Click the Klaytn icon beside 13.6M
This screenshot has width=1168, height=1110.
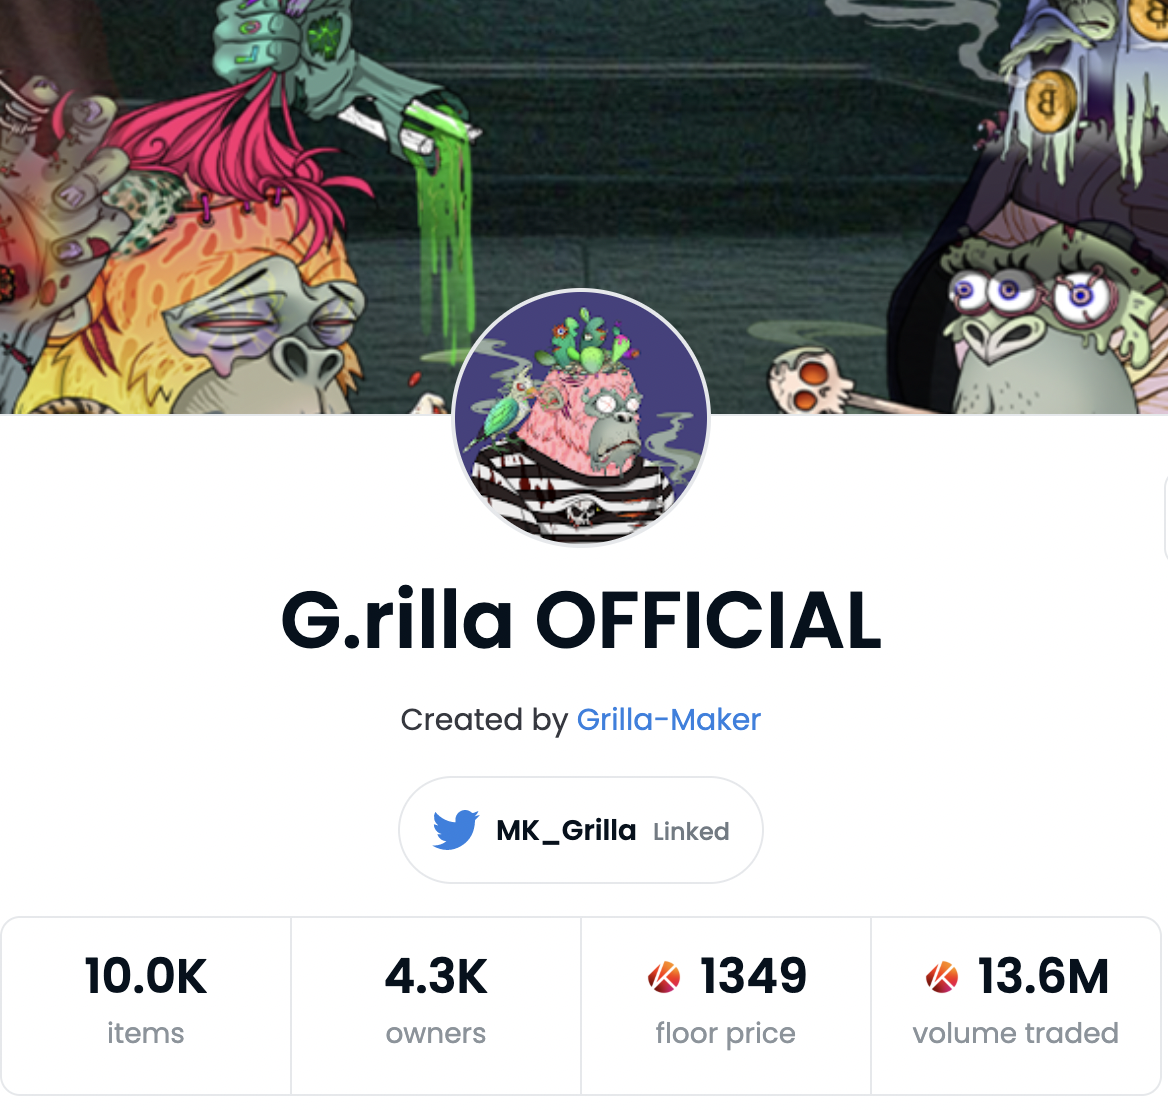[x=942, y=977]
